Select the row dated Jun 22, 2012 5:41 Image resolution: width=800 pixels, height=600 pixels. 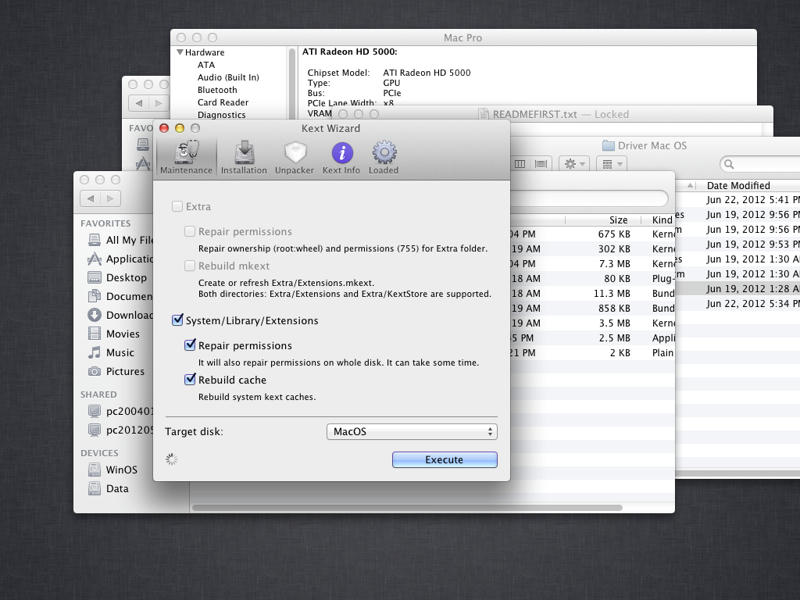738,199
